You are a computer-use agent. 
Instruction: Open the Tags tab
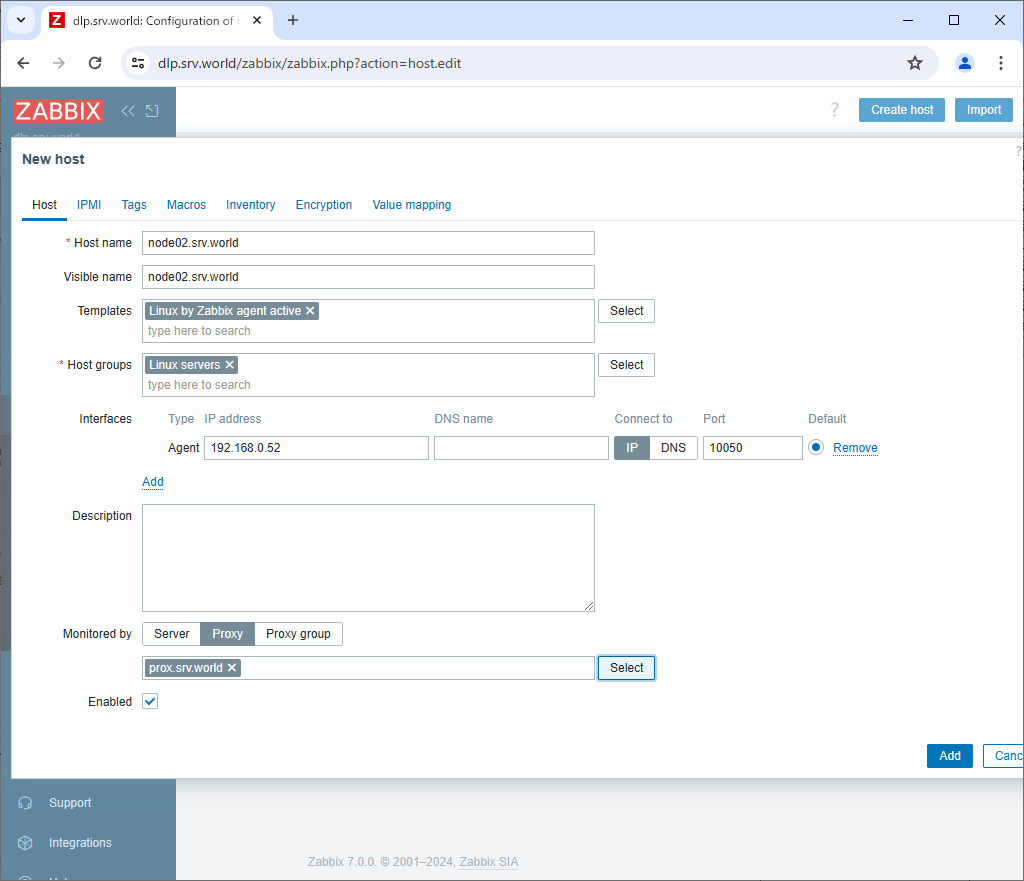[x=134, y=205]
